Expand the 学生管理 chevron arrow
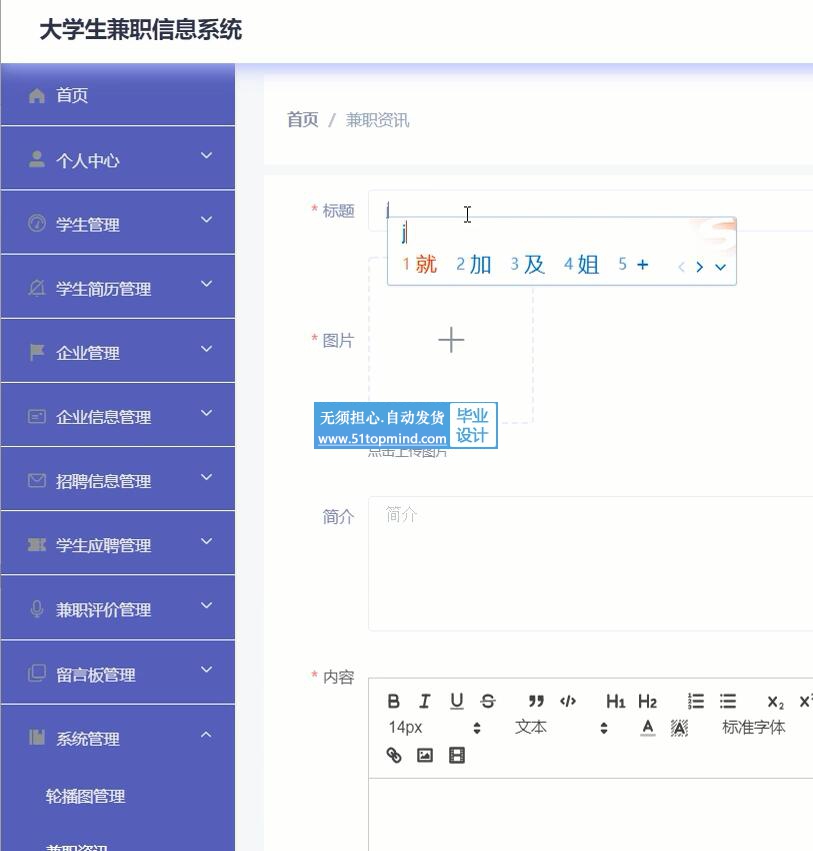813x851 pixels. 206,220
